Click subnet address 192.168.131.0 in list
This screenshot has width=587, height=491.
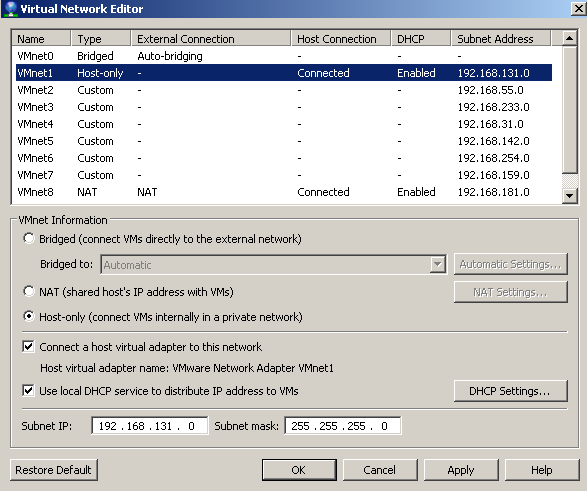(493, 73)
